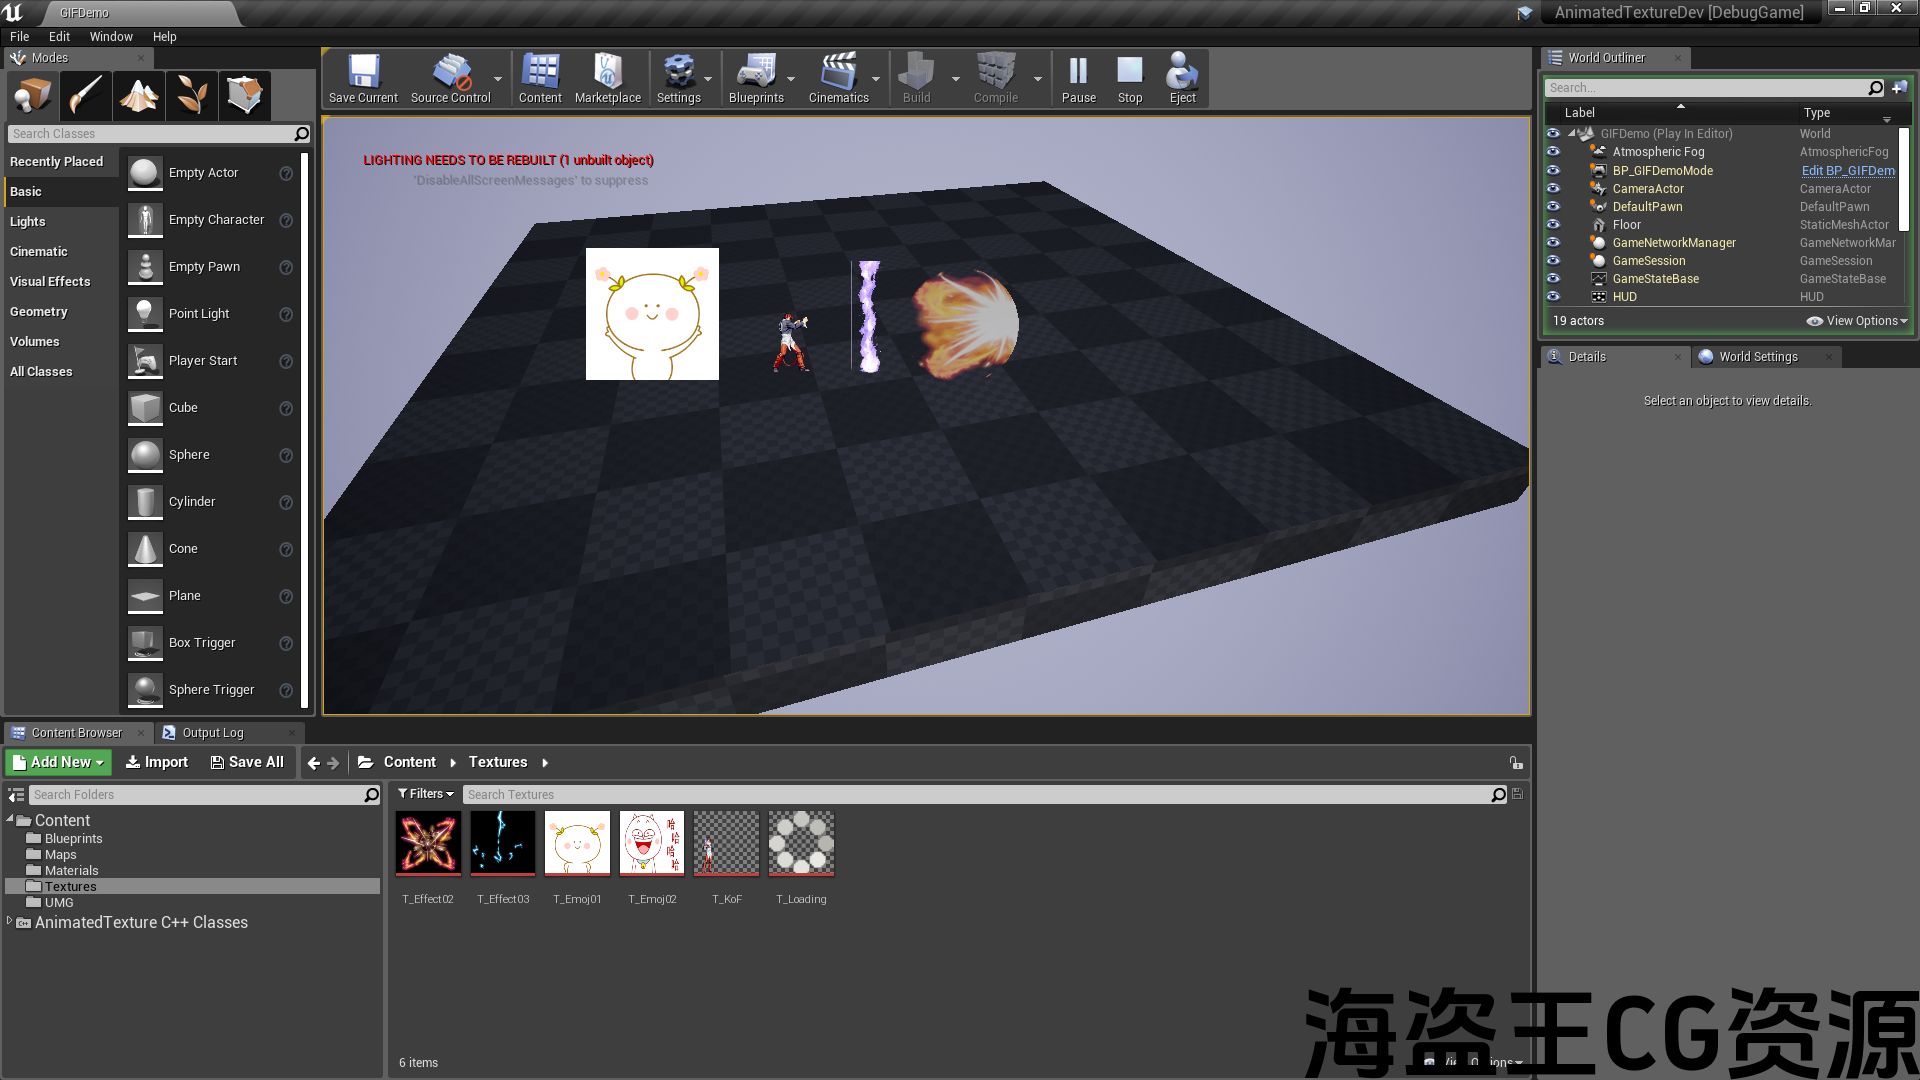
Task: Toggle visibility of Atmospheric Fog actor
Action: (1553, 151)
